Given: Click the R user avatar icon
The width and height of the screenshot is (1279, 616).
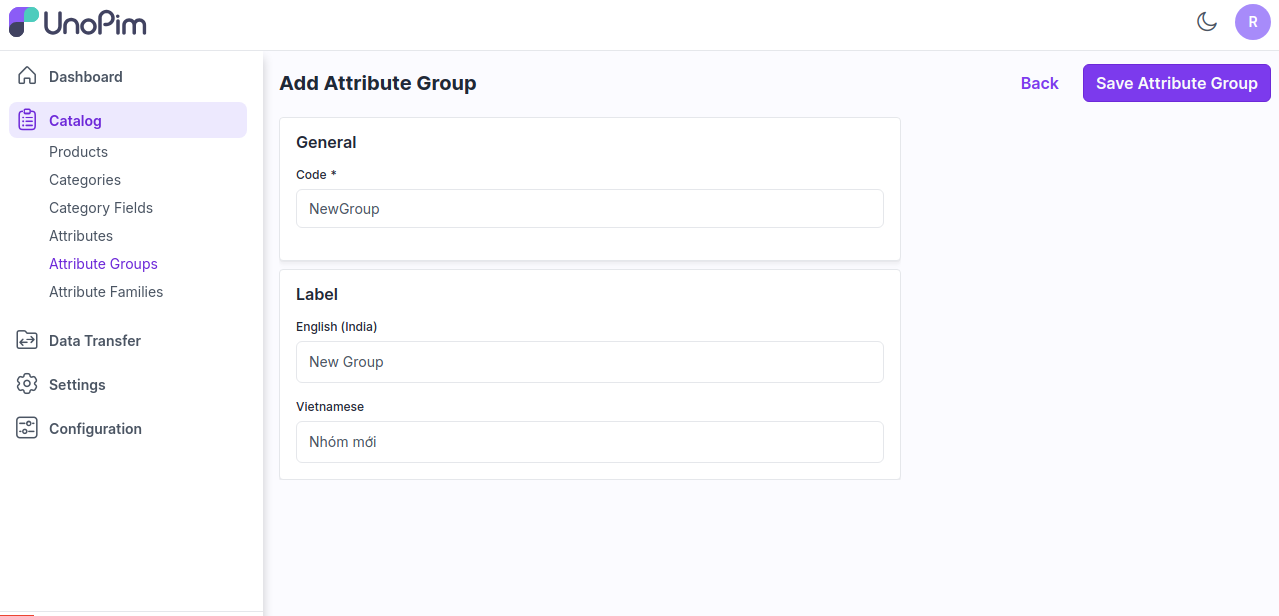Looking at the screenshot, I should coord(1252,21).
